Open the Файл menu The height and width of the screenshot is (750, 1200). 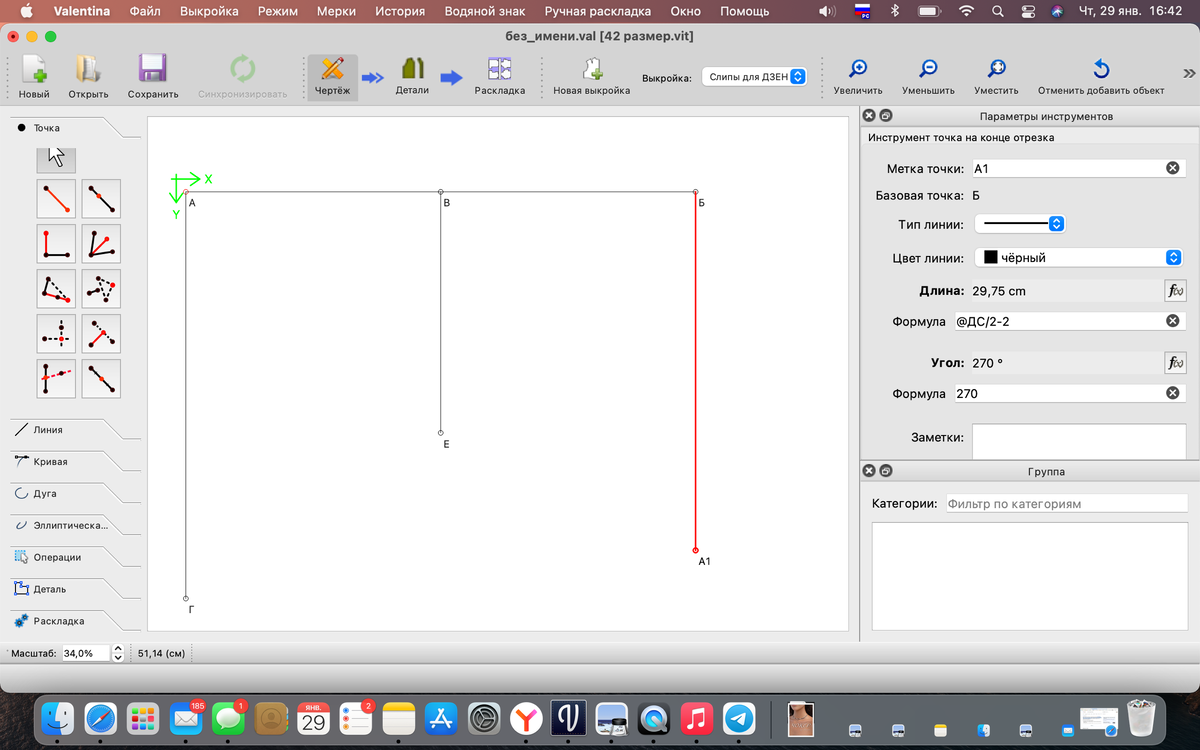[x=146, y=11]
